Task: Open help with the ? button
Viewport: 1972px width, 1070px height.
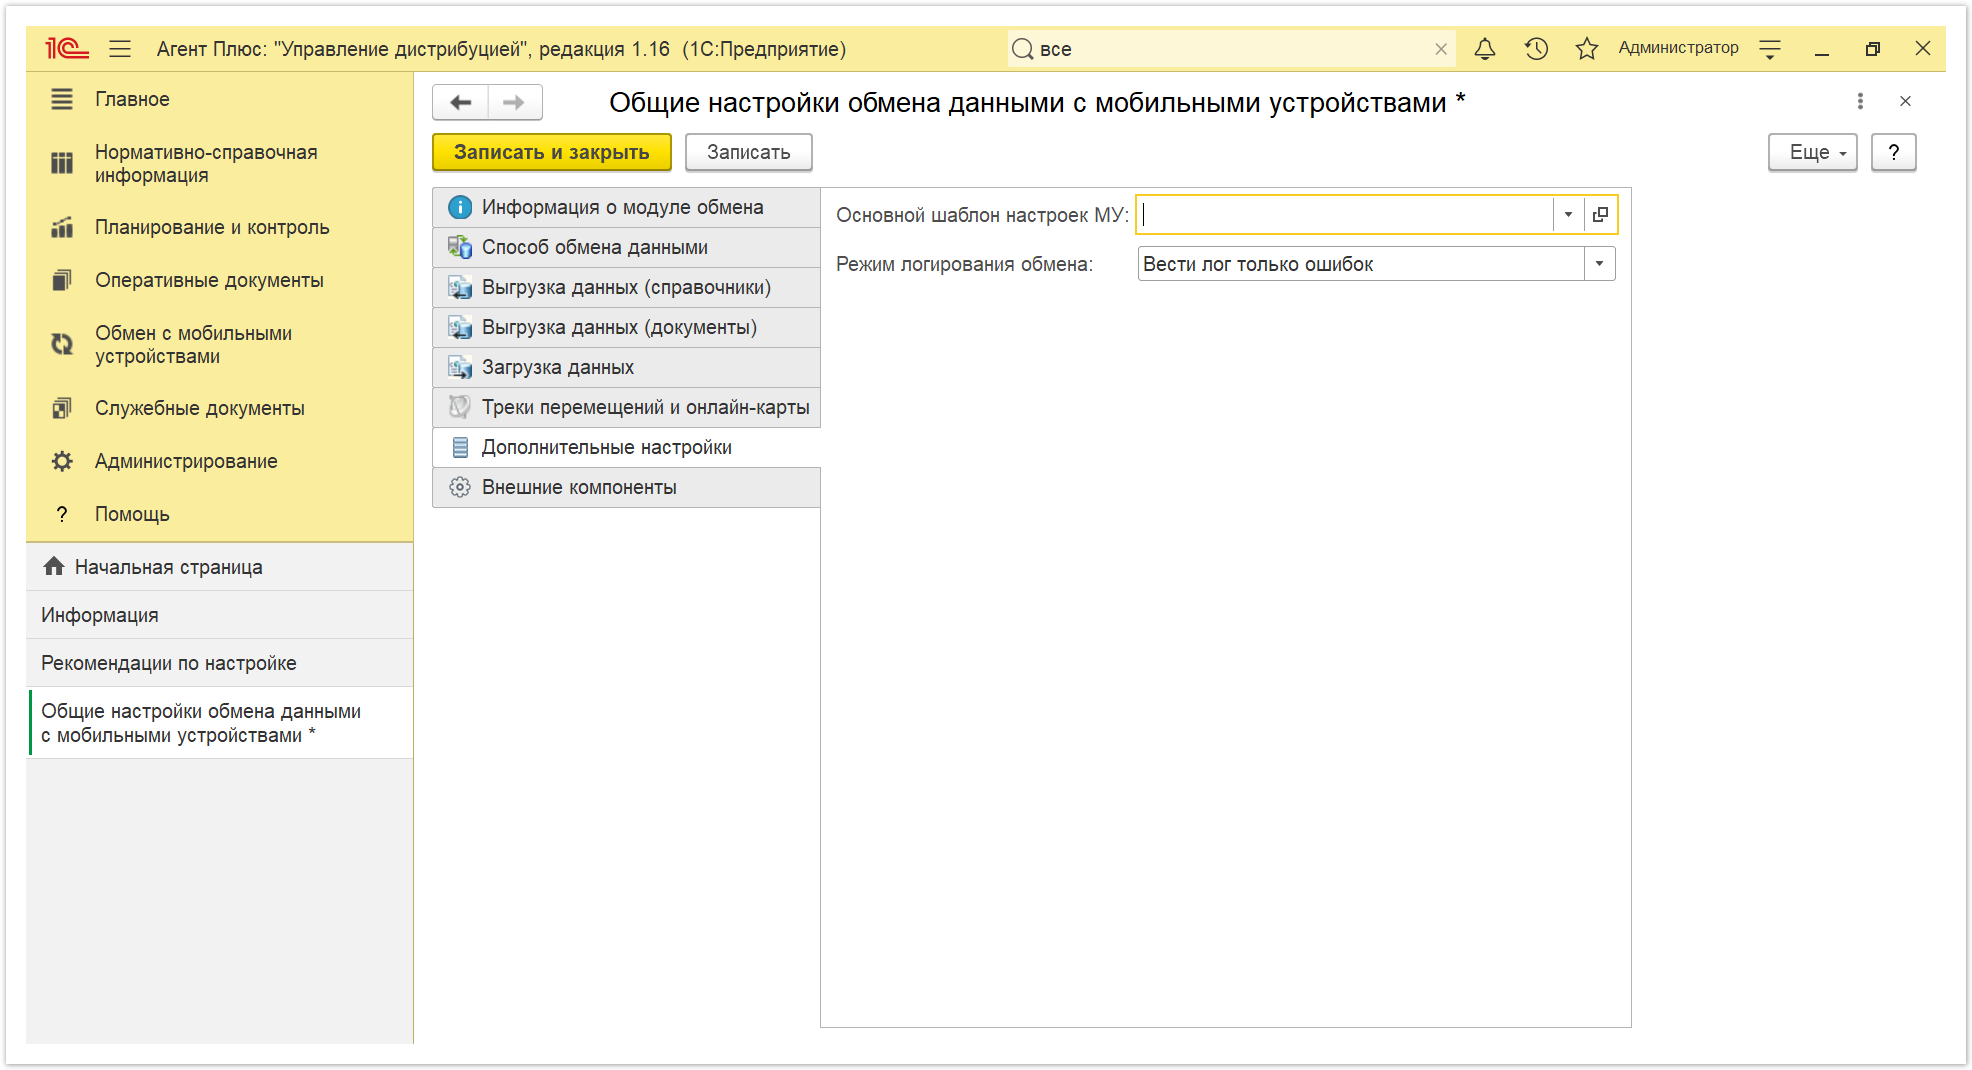Action: pyautogui.click(x=1893, y=152)
